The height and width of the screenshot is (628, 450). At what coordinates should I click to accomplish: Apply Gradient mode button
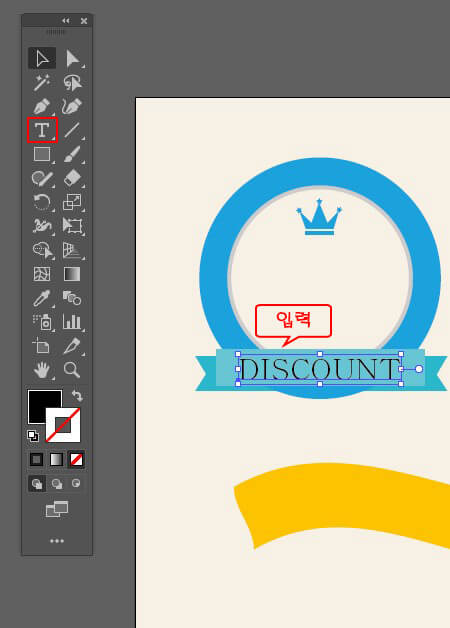[56, 459]
